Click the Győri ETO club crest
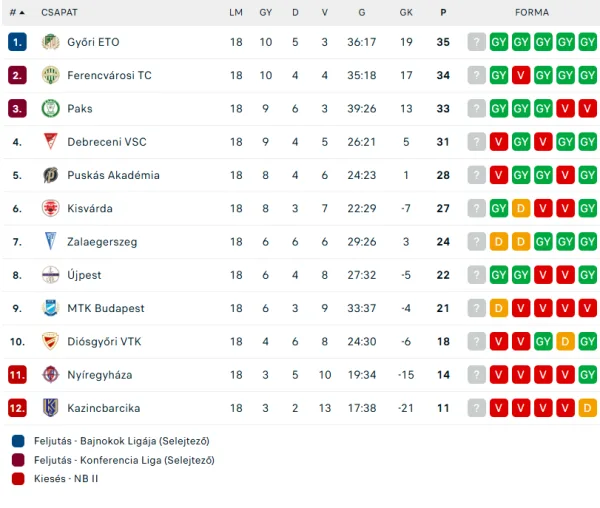The width and height of the screenshot is (600, 508). pos(50,42)
